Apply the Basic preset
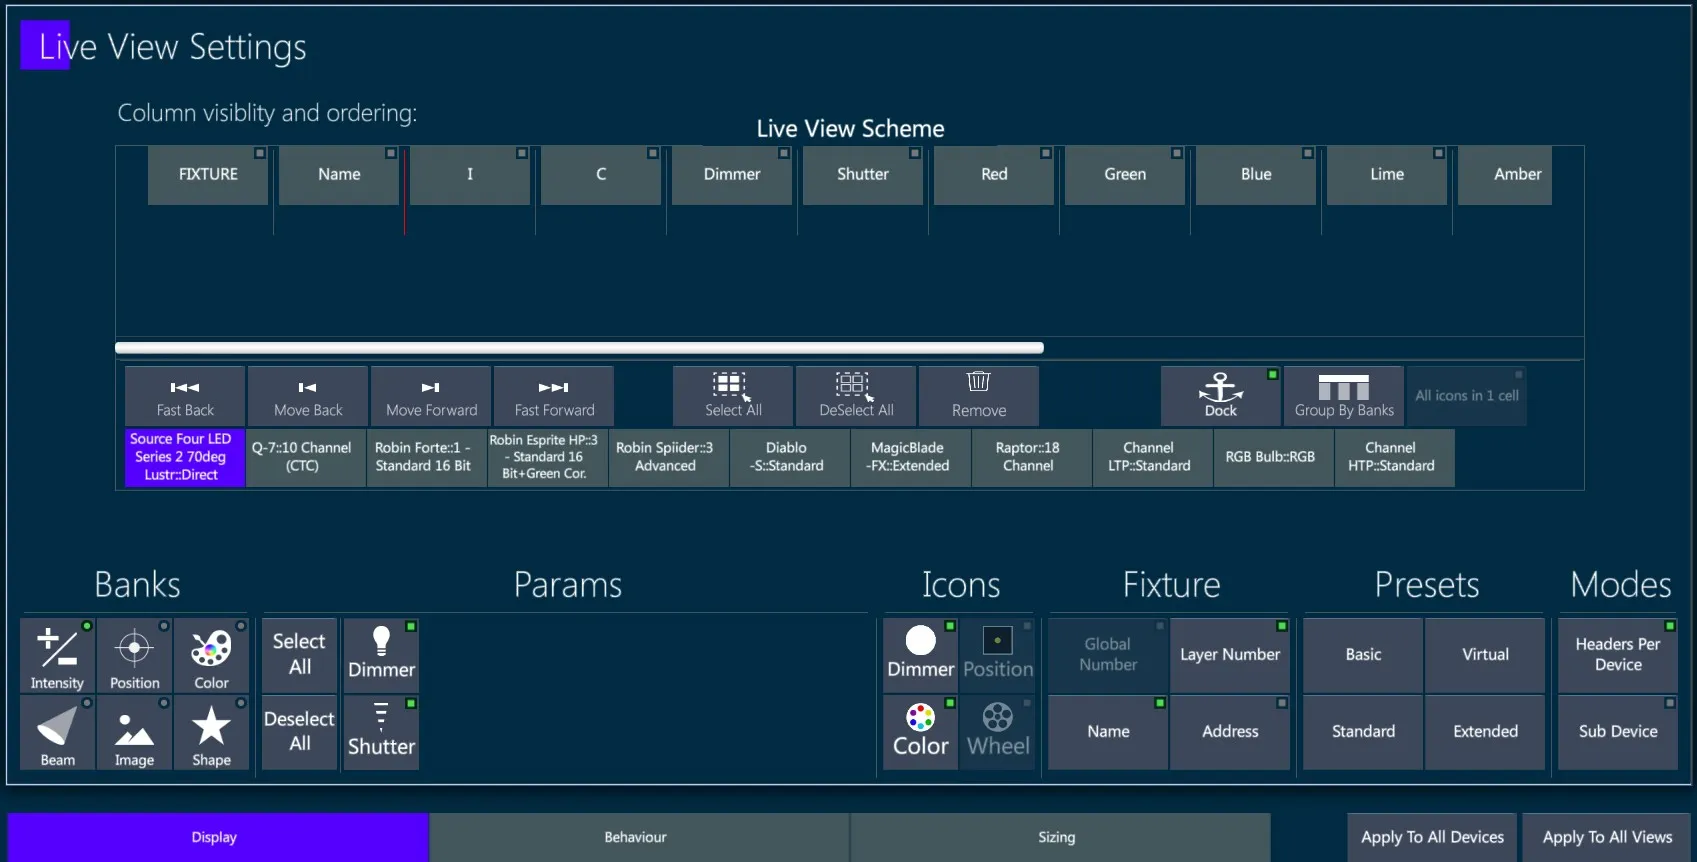This screenshot has height=862, width=1697. click(x=1363, y=655)
